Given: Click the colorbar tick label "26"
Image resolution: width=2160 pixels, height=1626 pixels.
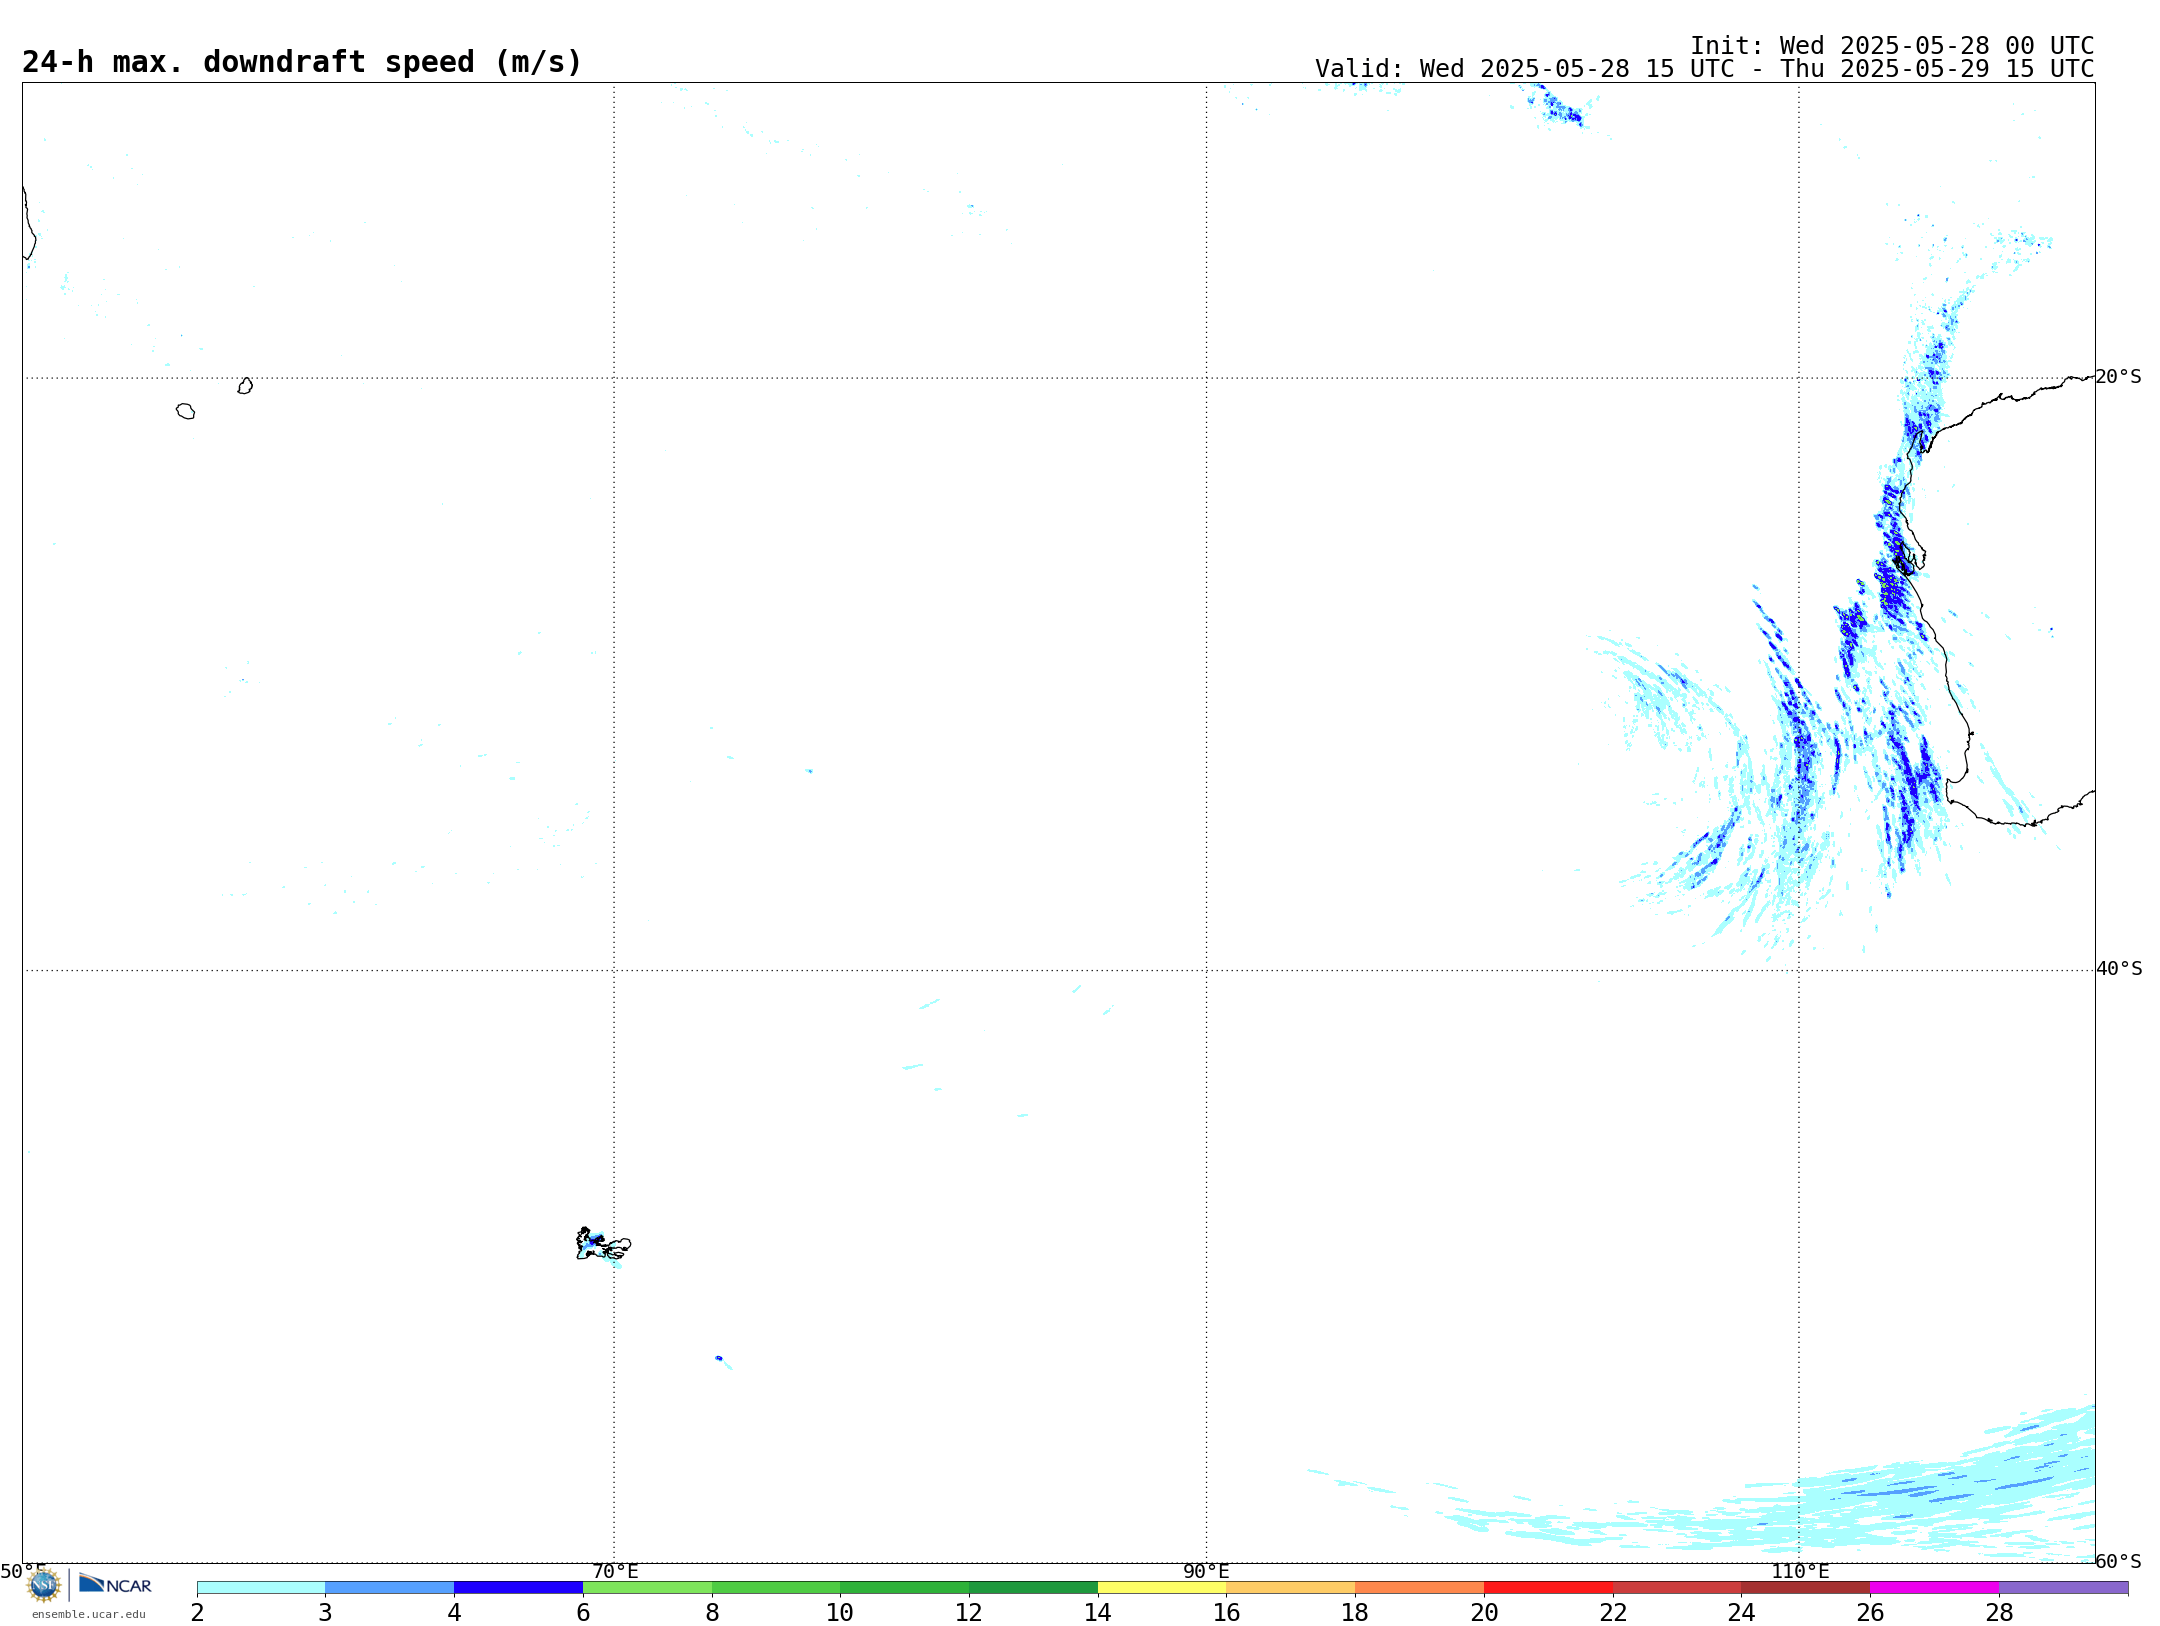Looking at the screenshot, I should 1870,1613.
